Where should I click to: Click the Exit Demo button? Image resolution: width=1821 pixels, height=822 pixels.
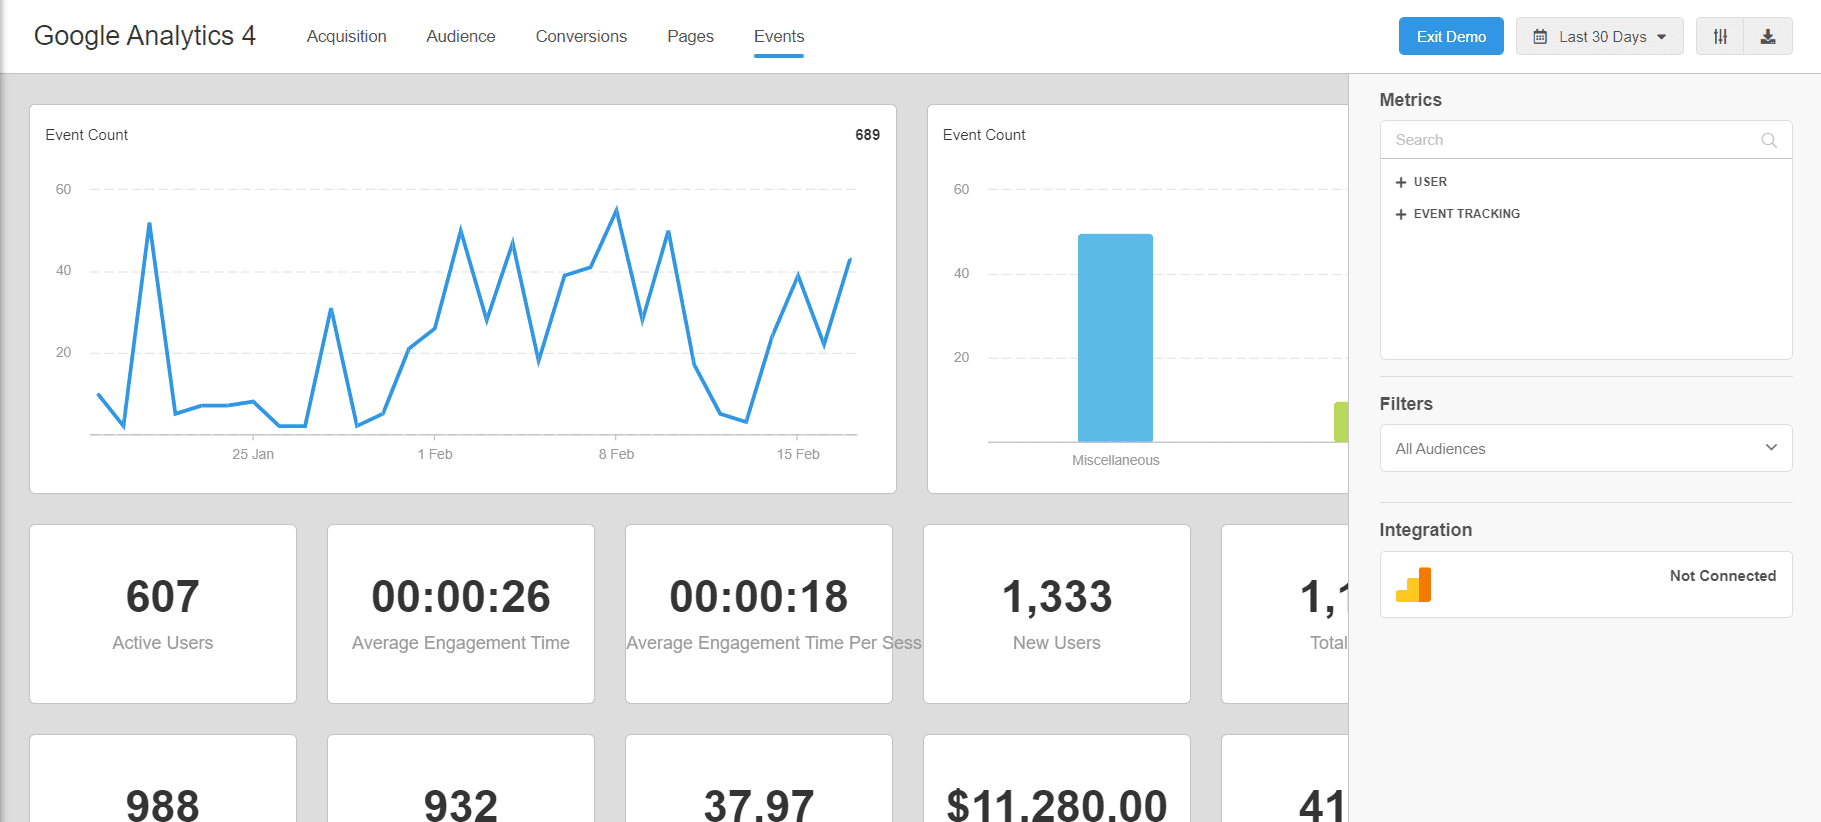1451,37
